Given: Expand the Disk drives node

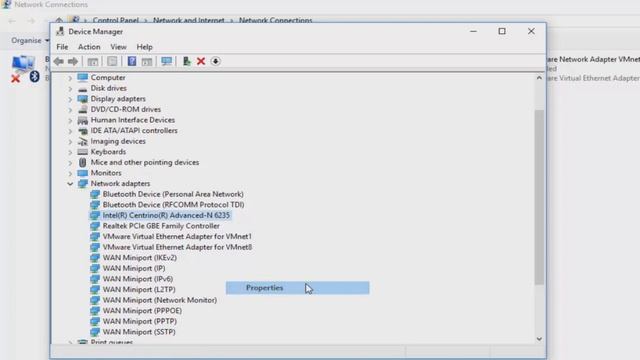Looking at the screenshot, I should 70,88.
